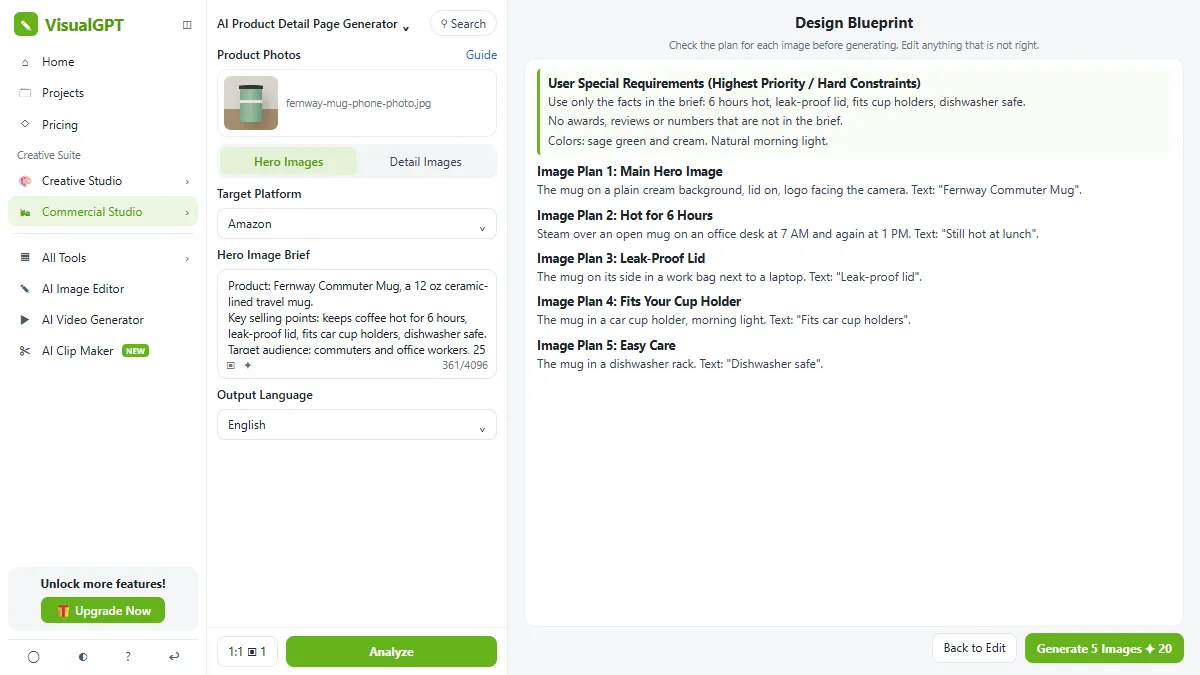Open the AI Product Detail Page Generator dropdown
1200x675 pixels.
click(x=314, y=24)
